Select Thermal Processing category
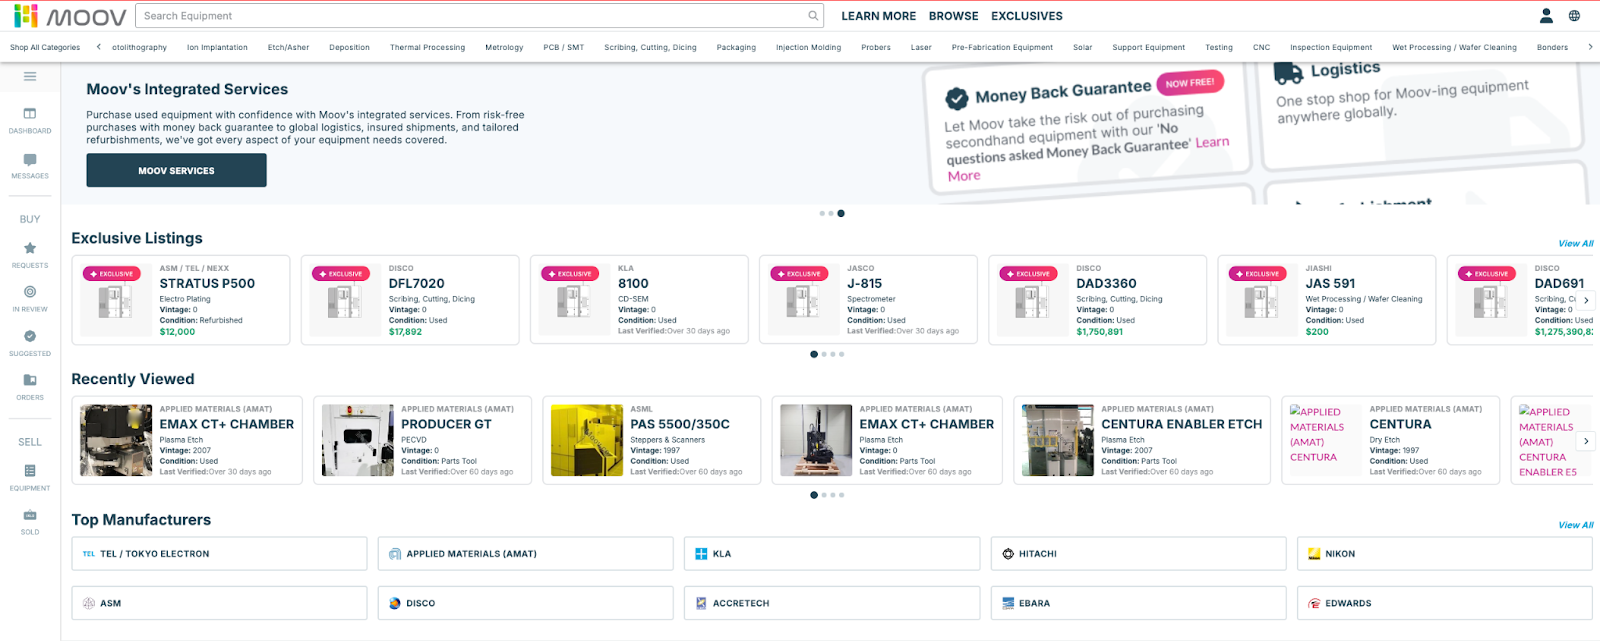The image size is (1600, 641). click(x=427, y=47)
